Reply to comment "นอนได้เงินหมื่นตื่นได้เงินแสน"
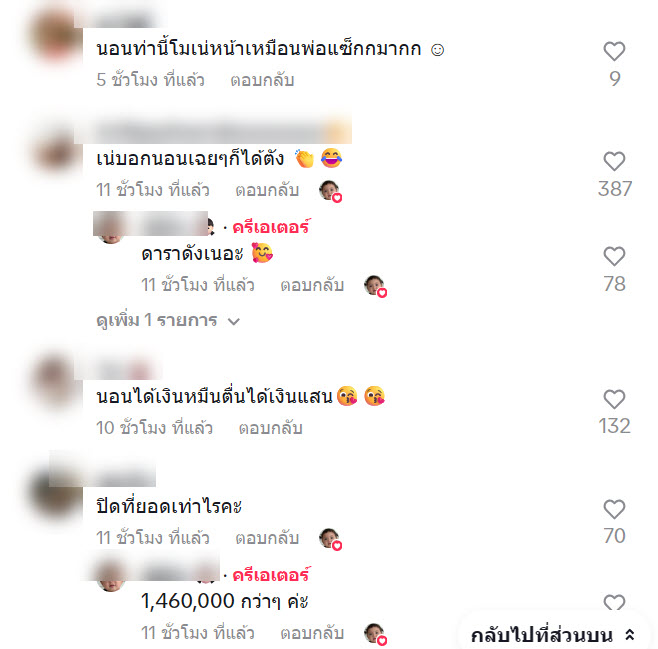 (x=271, y=428)
